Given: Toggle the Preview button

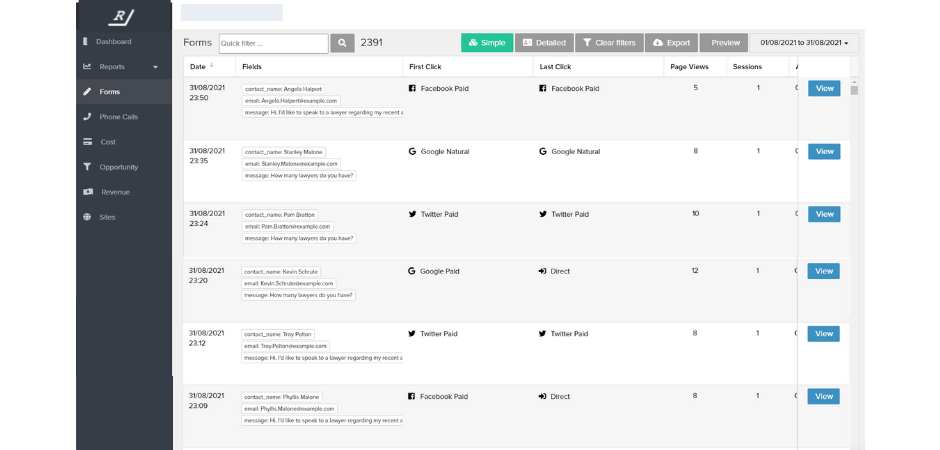Looking at the screenshot, I should (x=725, y=43).
